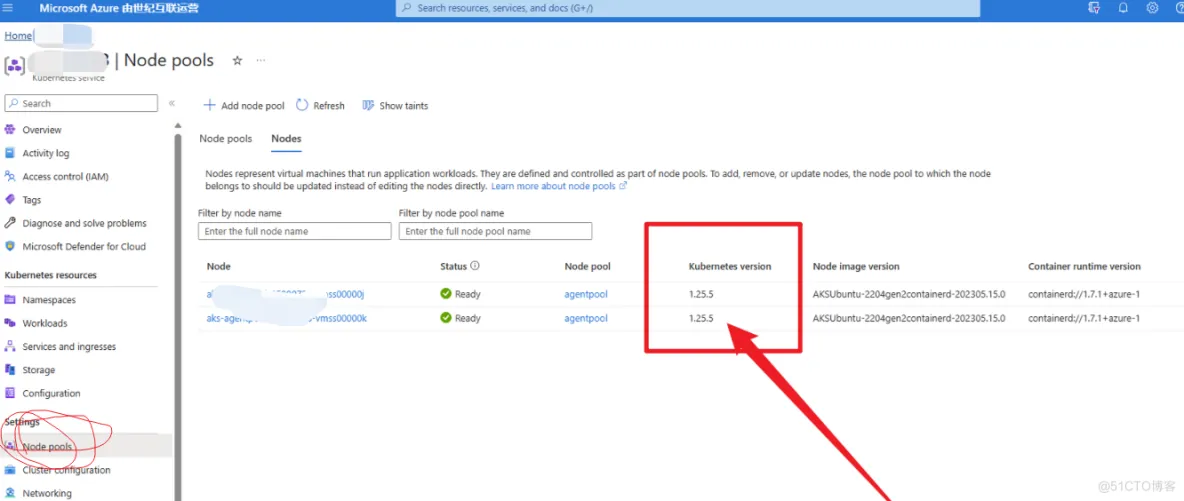Click the Status info icon
The height and width of the screenshot is (501, 1184).
(x=475, y=266)
